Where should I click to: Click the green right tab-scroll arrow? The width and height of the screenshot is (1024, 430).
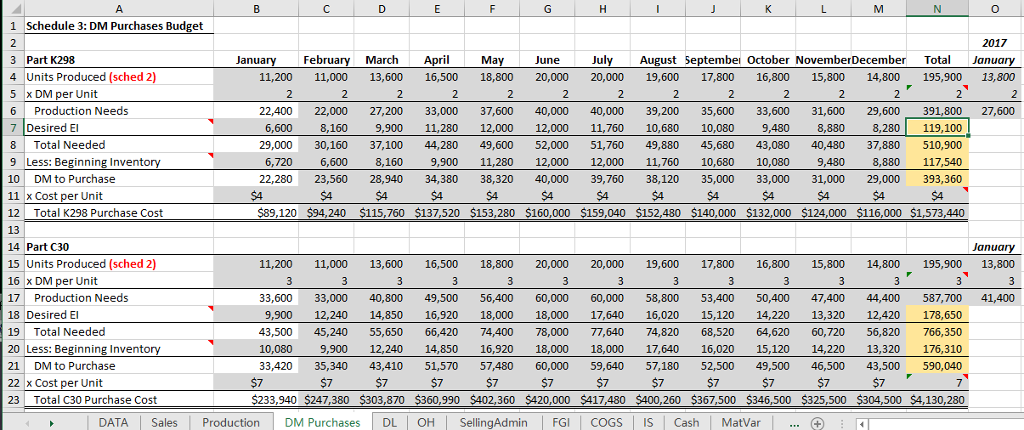pyautogui.click(x=52, y=423)
